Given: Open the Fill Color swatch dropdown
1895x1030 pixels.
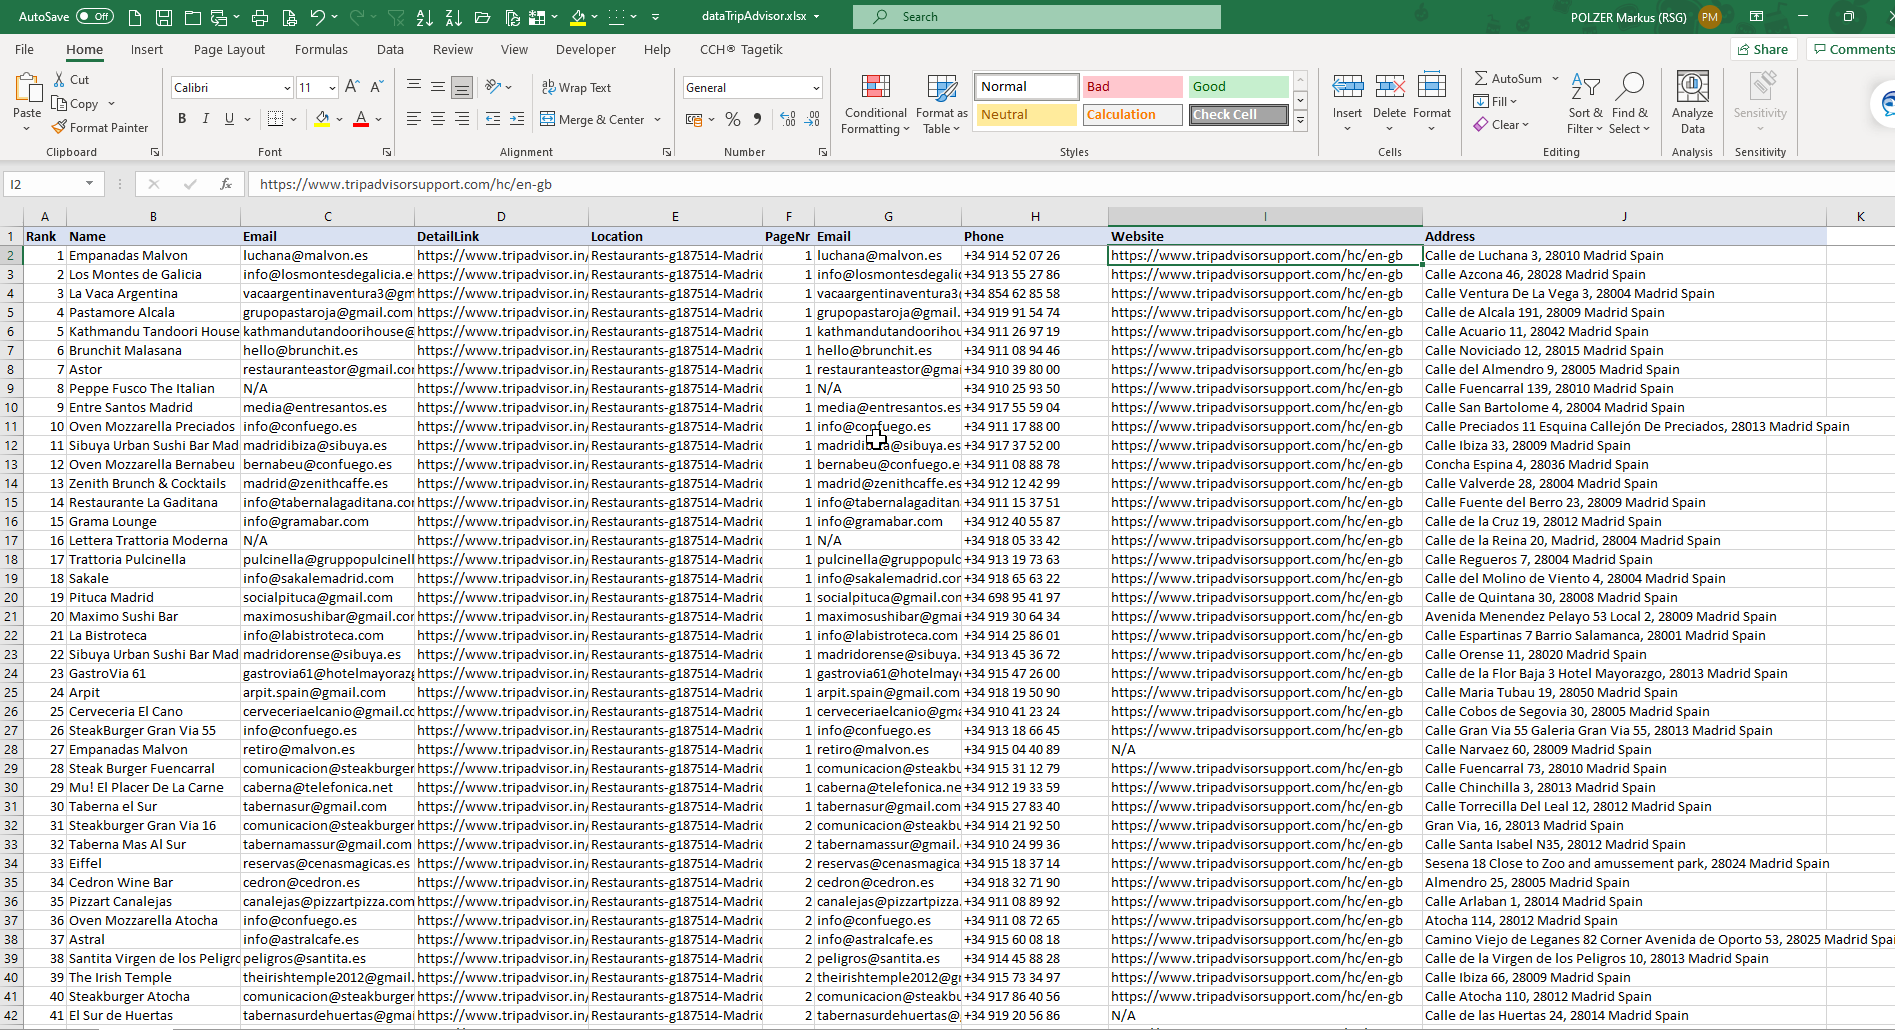Looking at the screenshot, I should point(337,118).
